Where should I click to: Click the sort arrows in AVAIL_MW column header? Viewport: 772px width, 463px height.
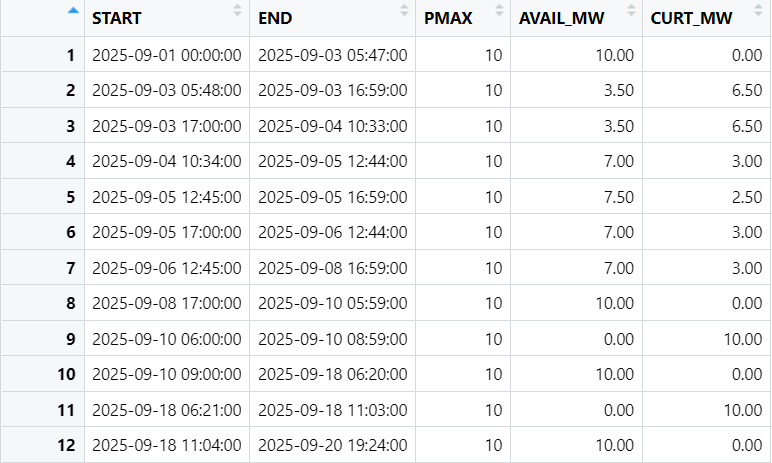pyautogui.click(x=630, y=10)
